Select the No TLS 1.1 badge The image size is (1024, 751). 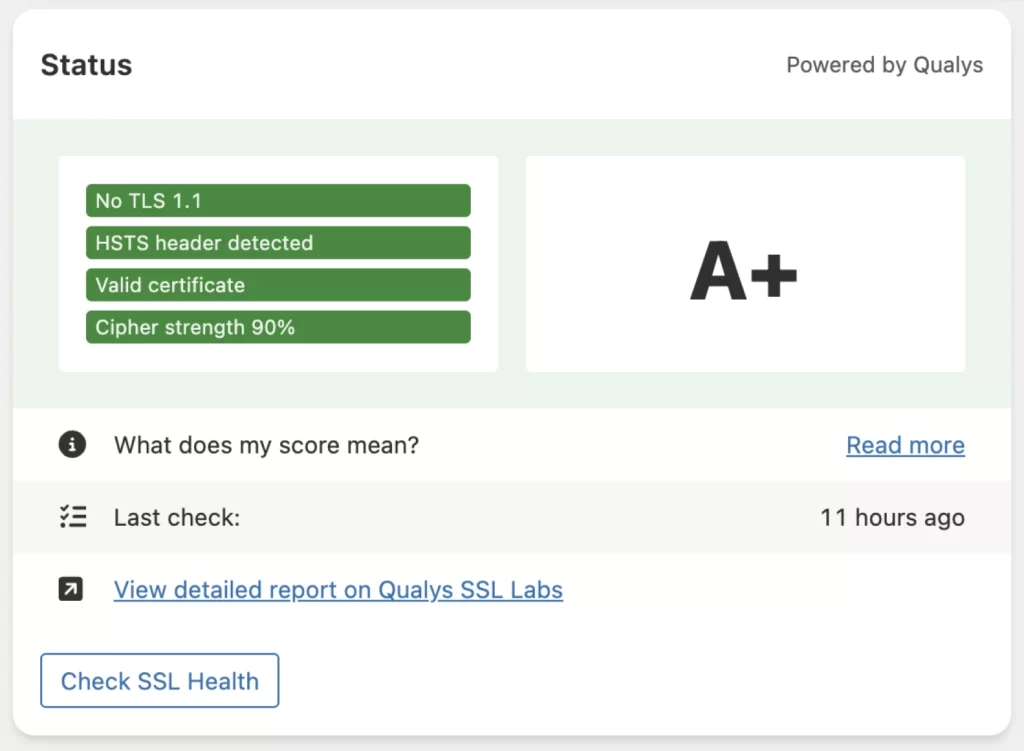click(x=278, y=201)
